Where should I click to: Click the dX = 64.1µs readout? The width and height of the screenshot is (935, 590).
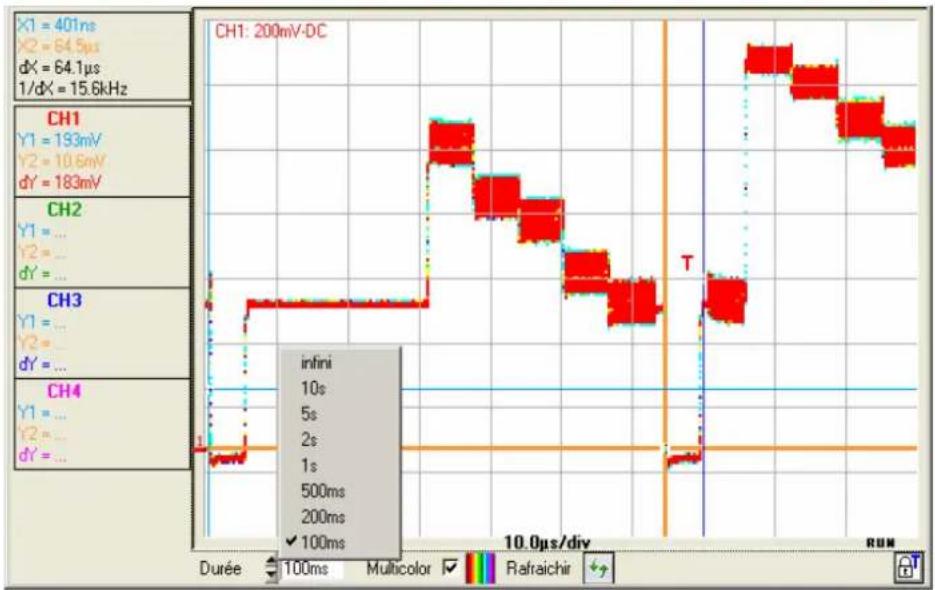[x=59, y=67]
